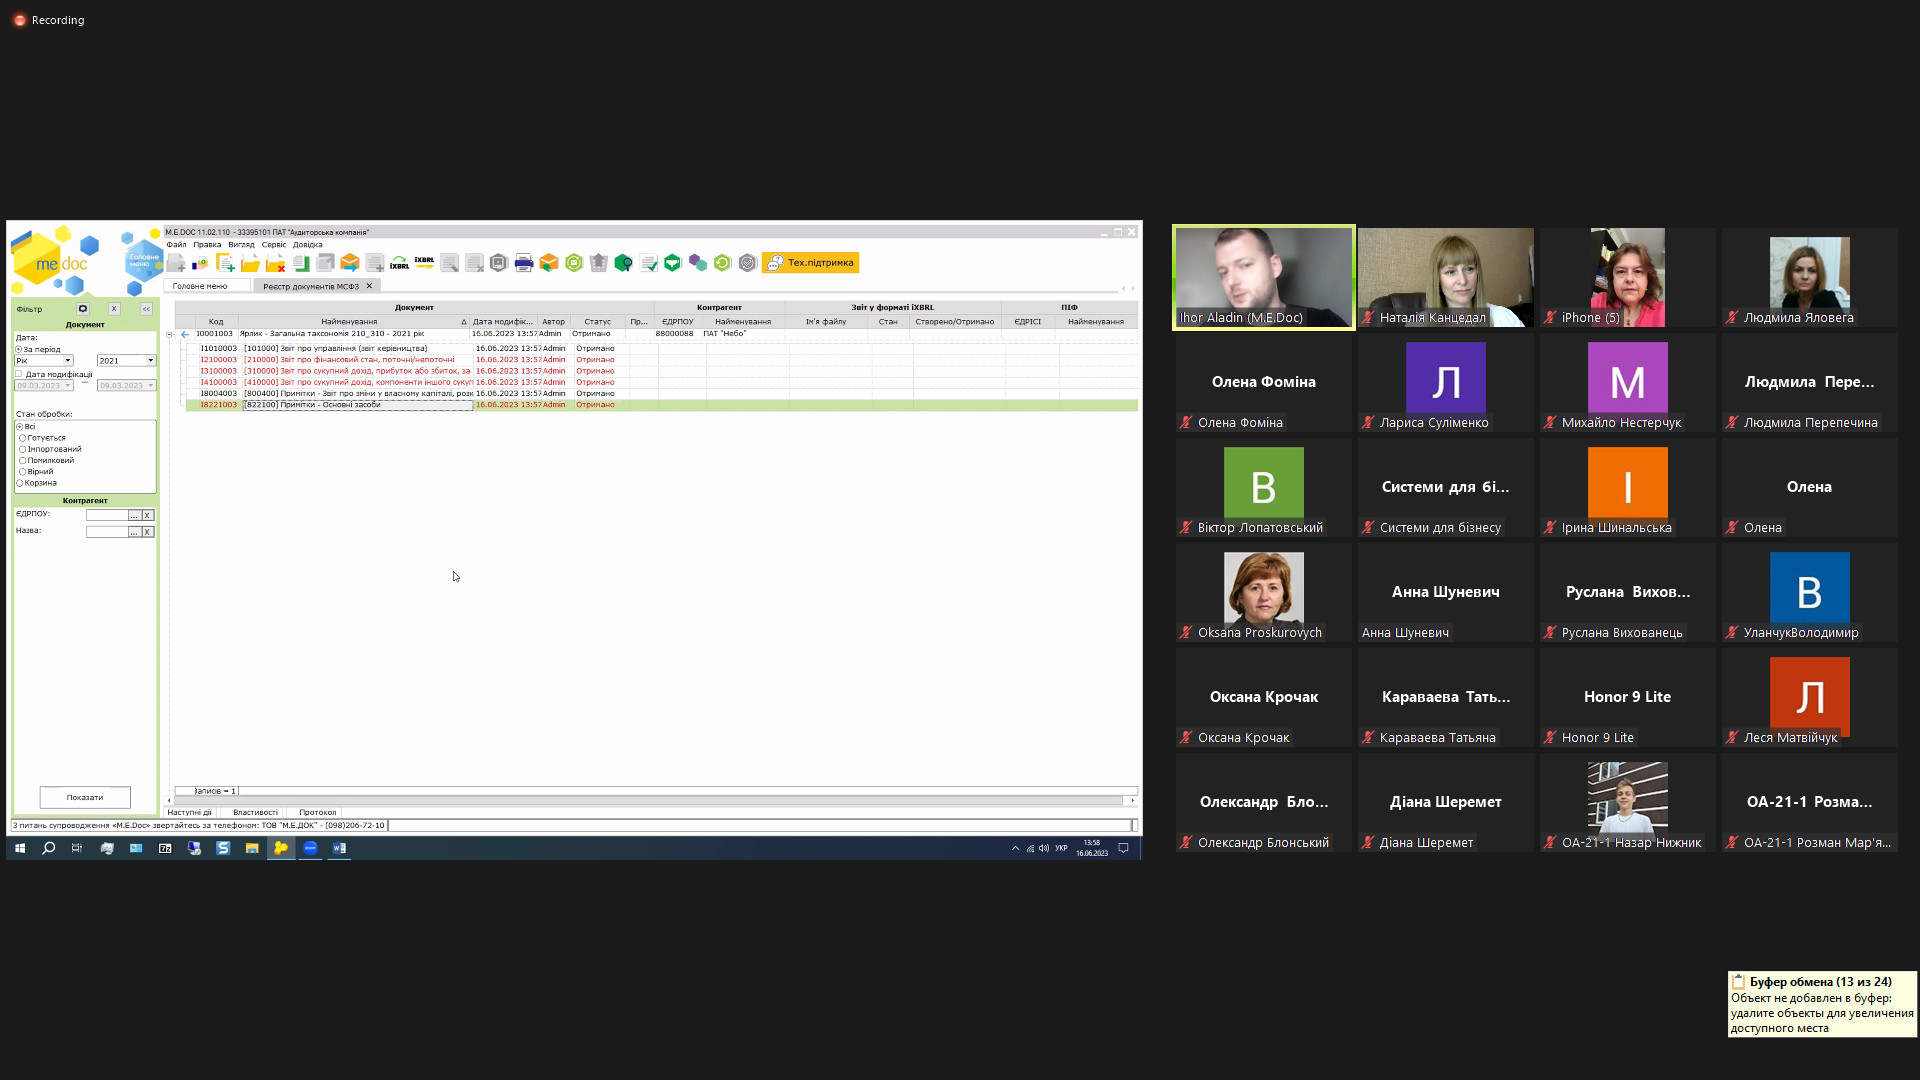Screen dimensions: 1920x1080
Task: Show hidden system tray icons chevron
Action: (x=1015, y=848)
